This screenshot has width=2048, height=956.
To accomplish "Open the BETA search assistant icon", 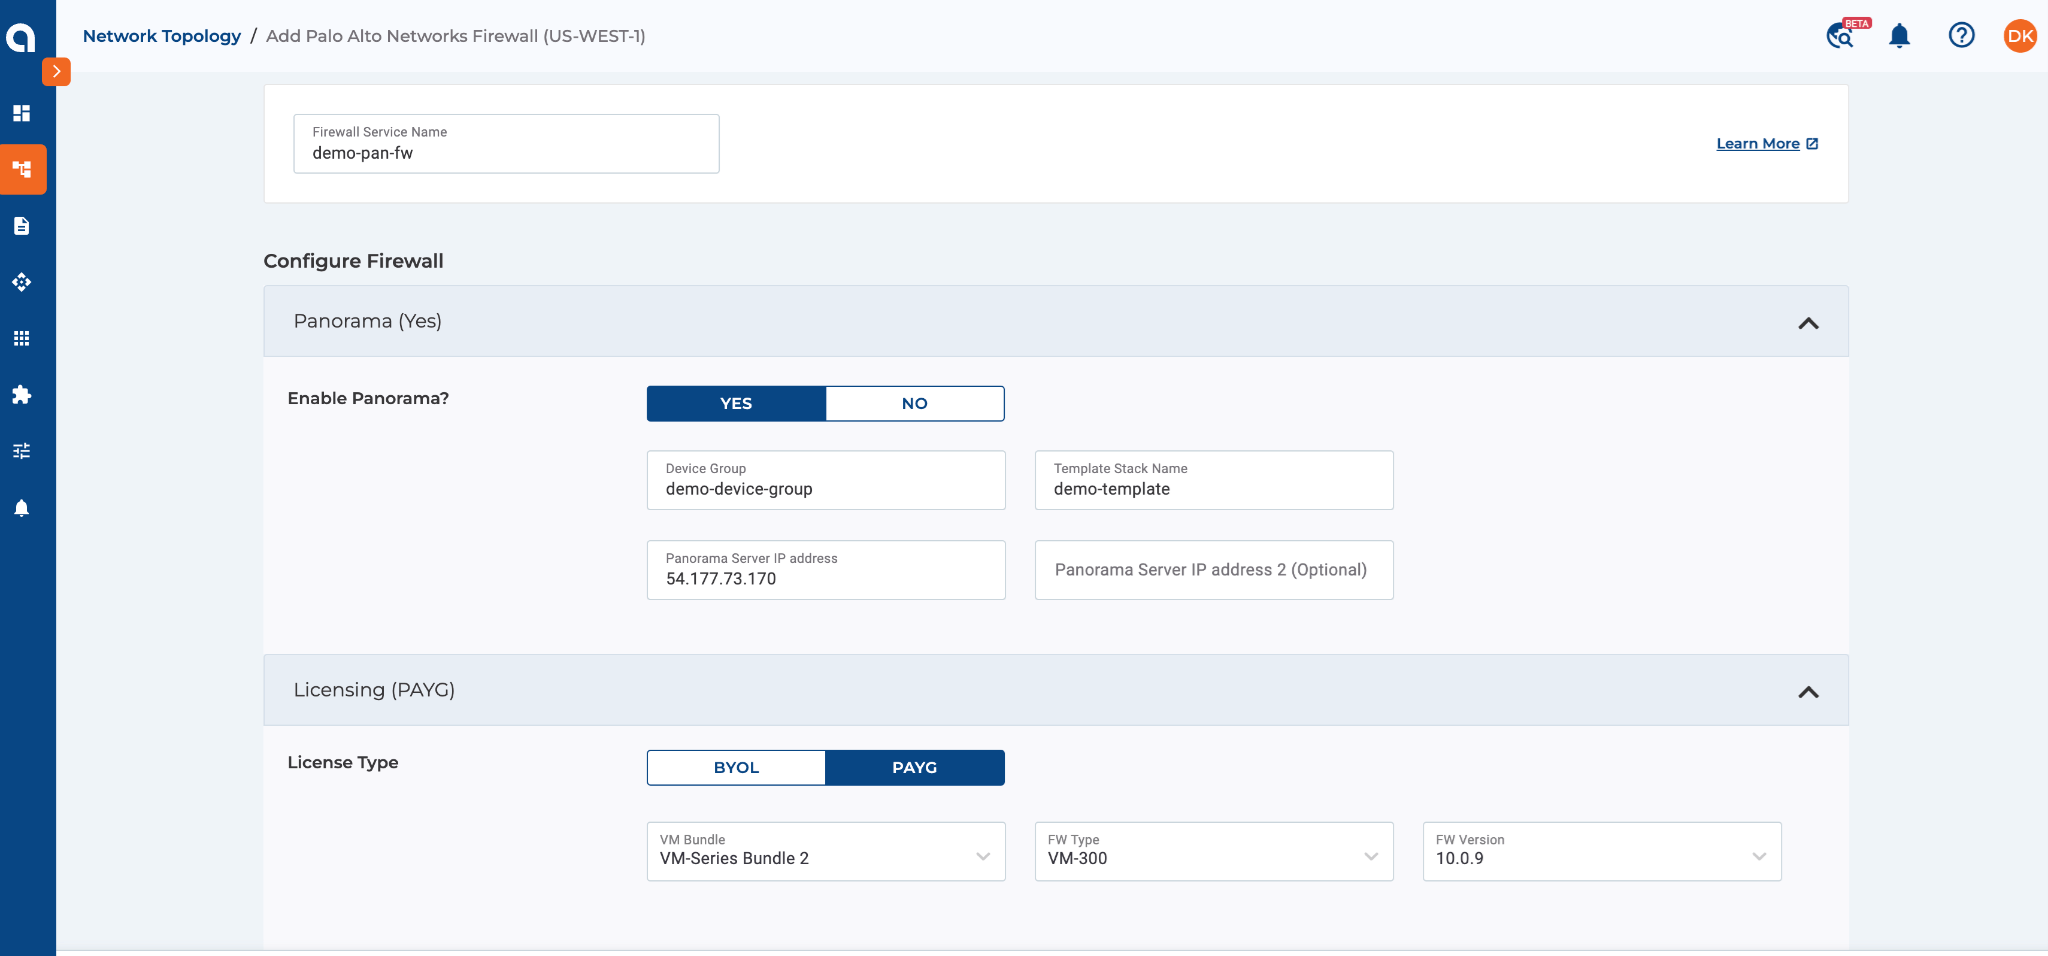I will pyautogui.click(x=1841, y=36).
